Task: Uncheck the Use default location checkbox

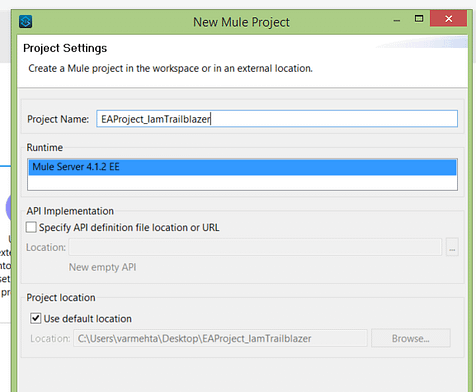Action: click(36, 318)
